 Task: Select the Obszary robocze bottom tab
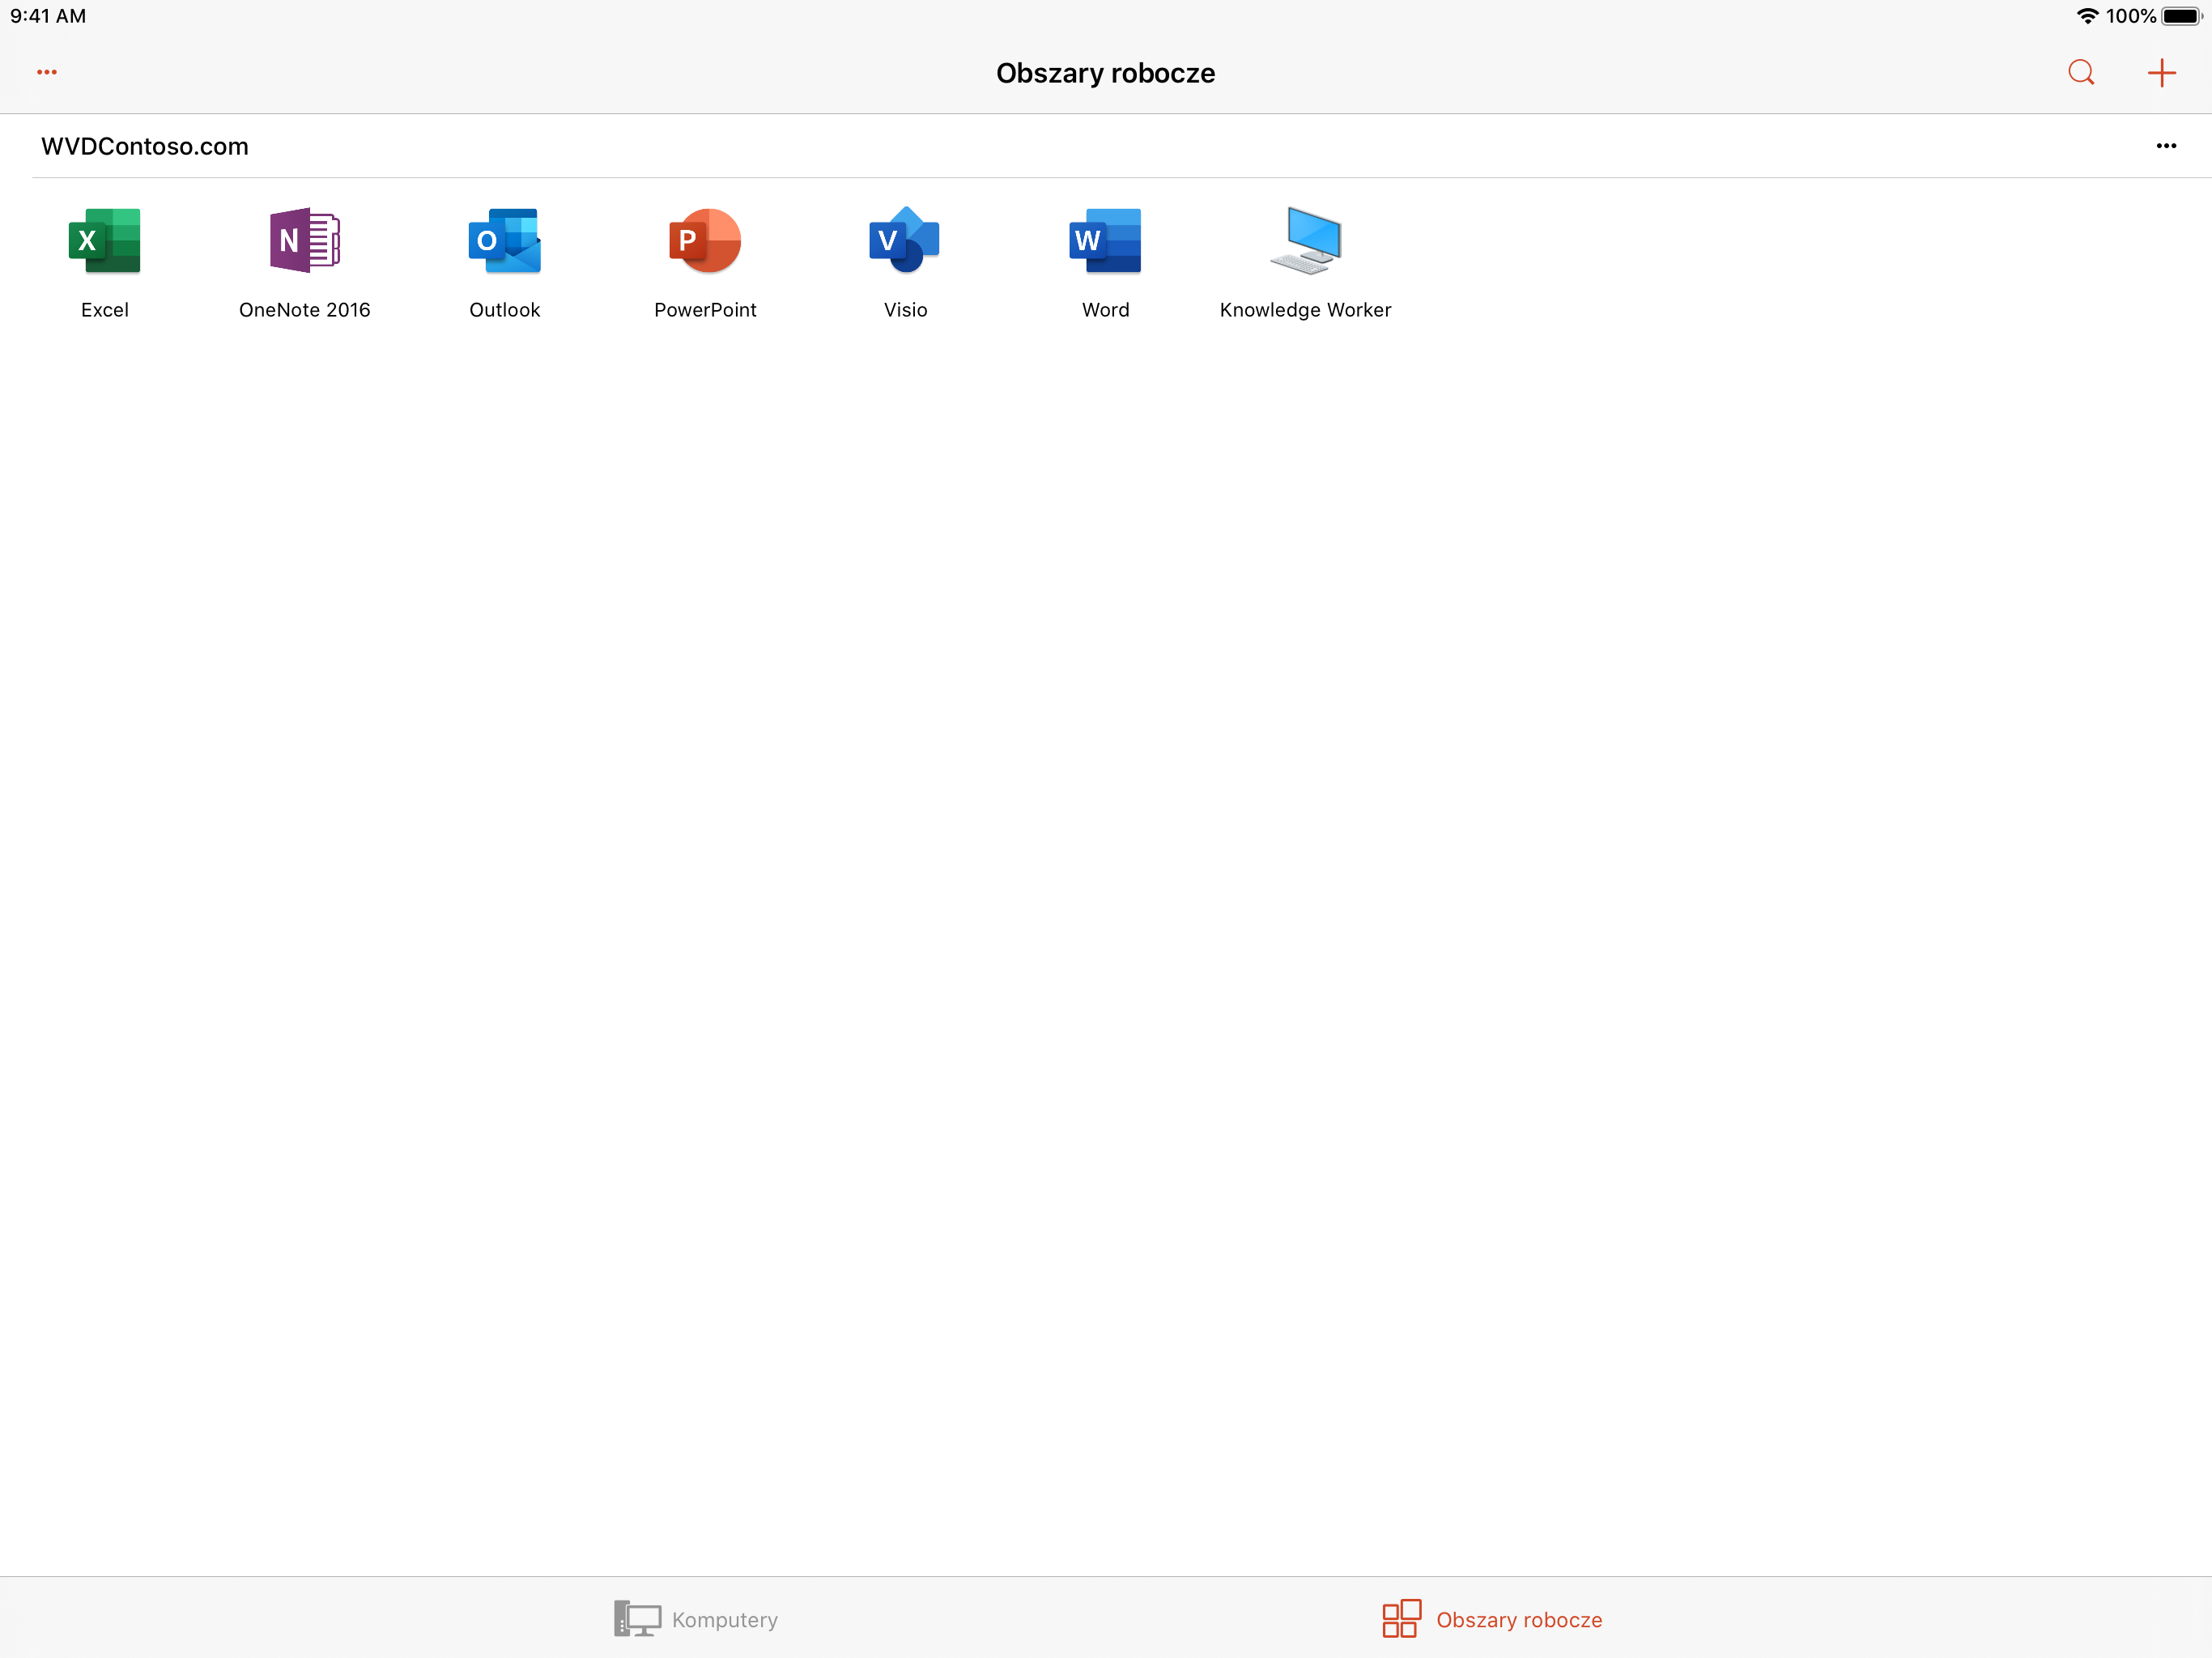tap(1492, 1619)
